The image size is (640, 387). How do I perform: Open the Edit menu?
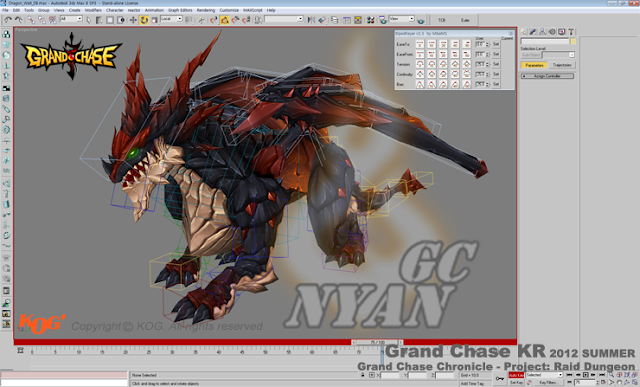(x=16, y=10)
